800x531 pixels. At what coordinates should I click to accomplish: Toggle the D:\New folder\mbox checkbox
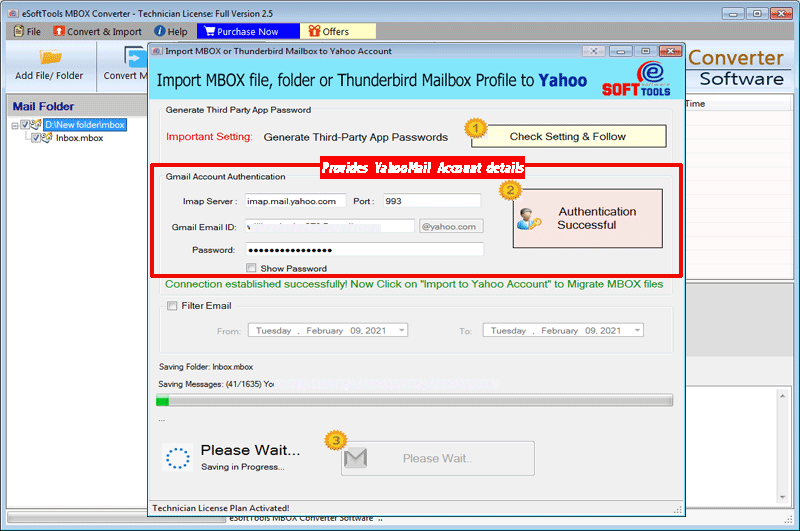(25, 124)
